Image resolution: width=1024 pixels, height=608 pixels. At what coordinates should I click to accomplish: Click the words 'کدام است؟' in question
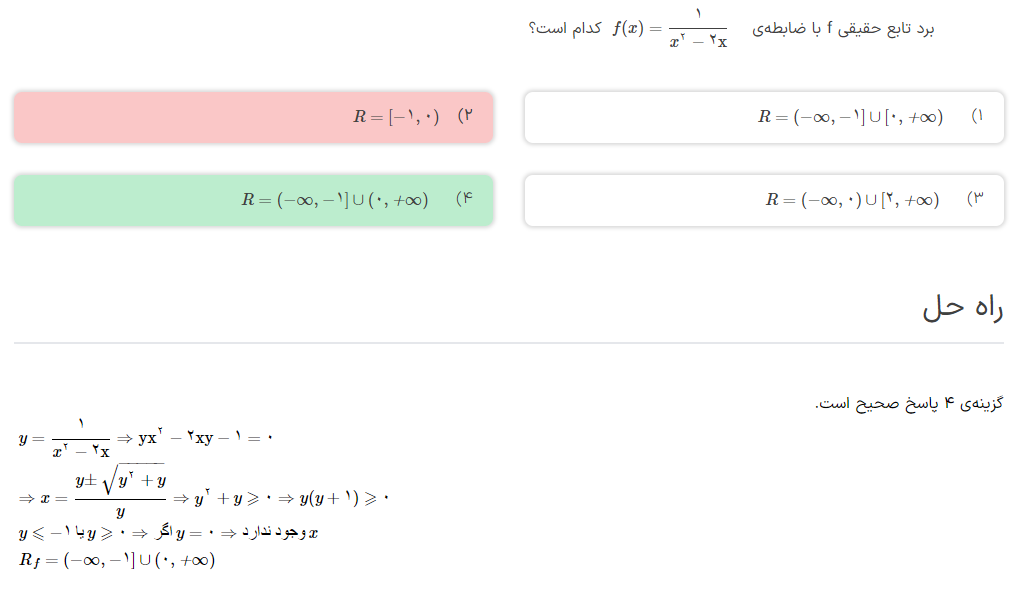click(565, 29)
